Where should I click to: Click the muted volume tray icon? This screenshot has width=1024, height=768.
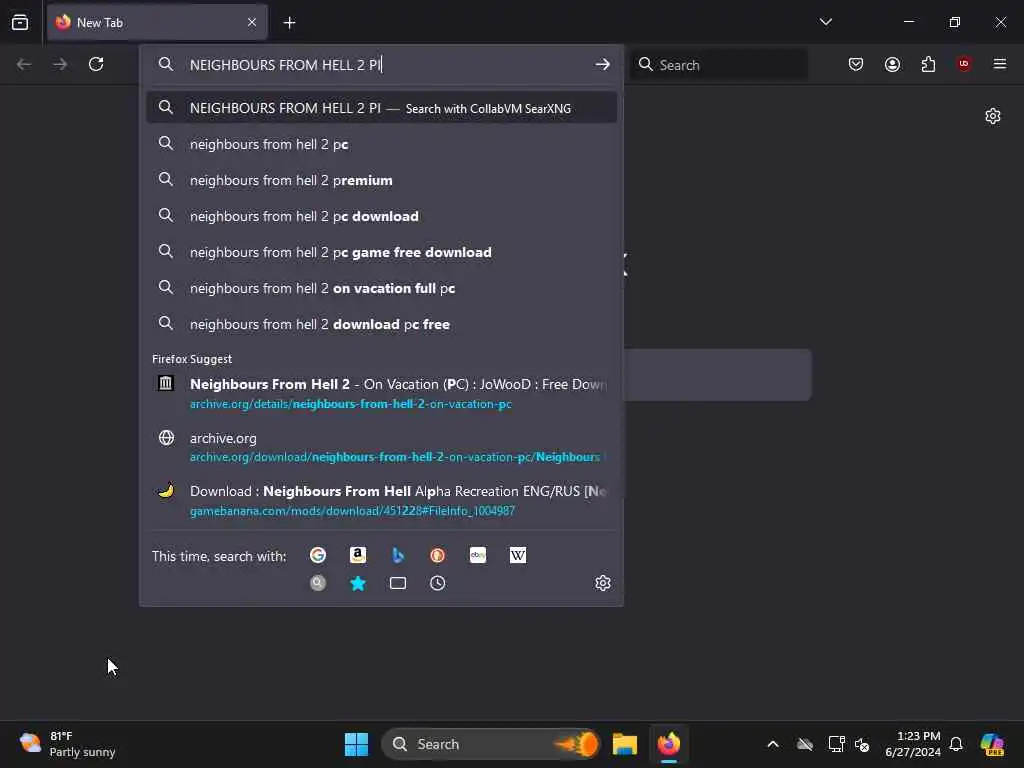[862, 744]
